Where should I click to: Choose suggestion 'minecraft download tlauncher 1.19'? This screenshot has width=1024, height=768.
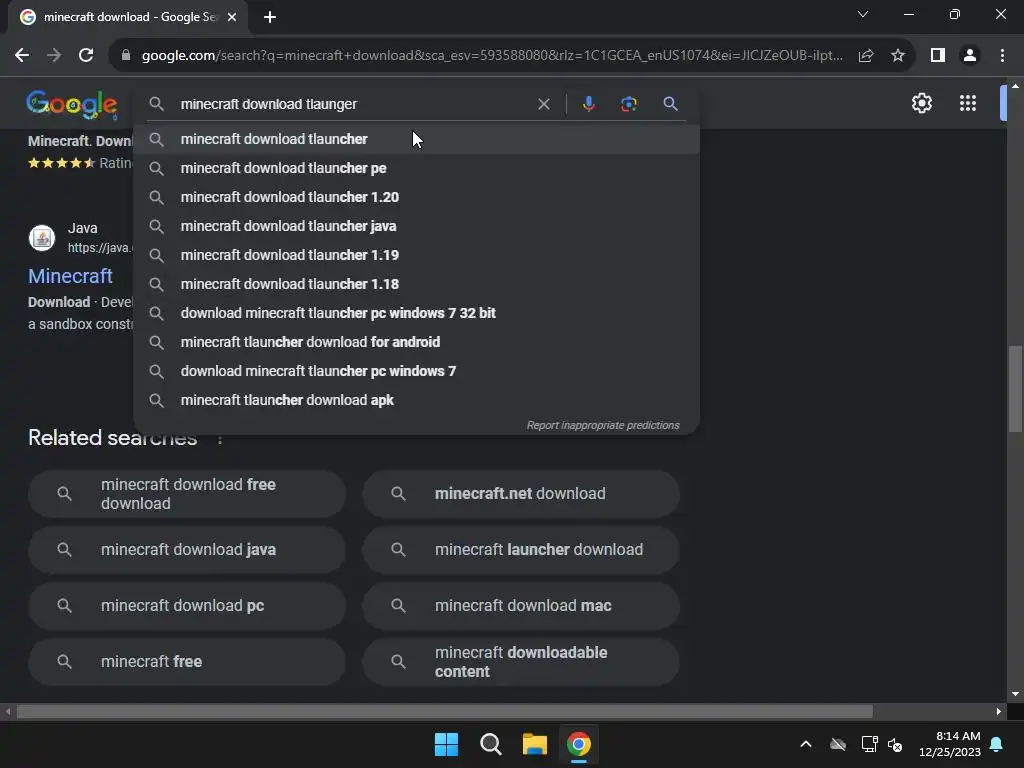tap(417, 255)
